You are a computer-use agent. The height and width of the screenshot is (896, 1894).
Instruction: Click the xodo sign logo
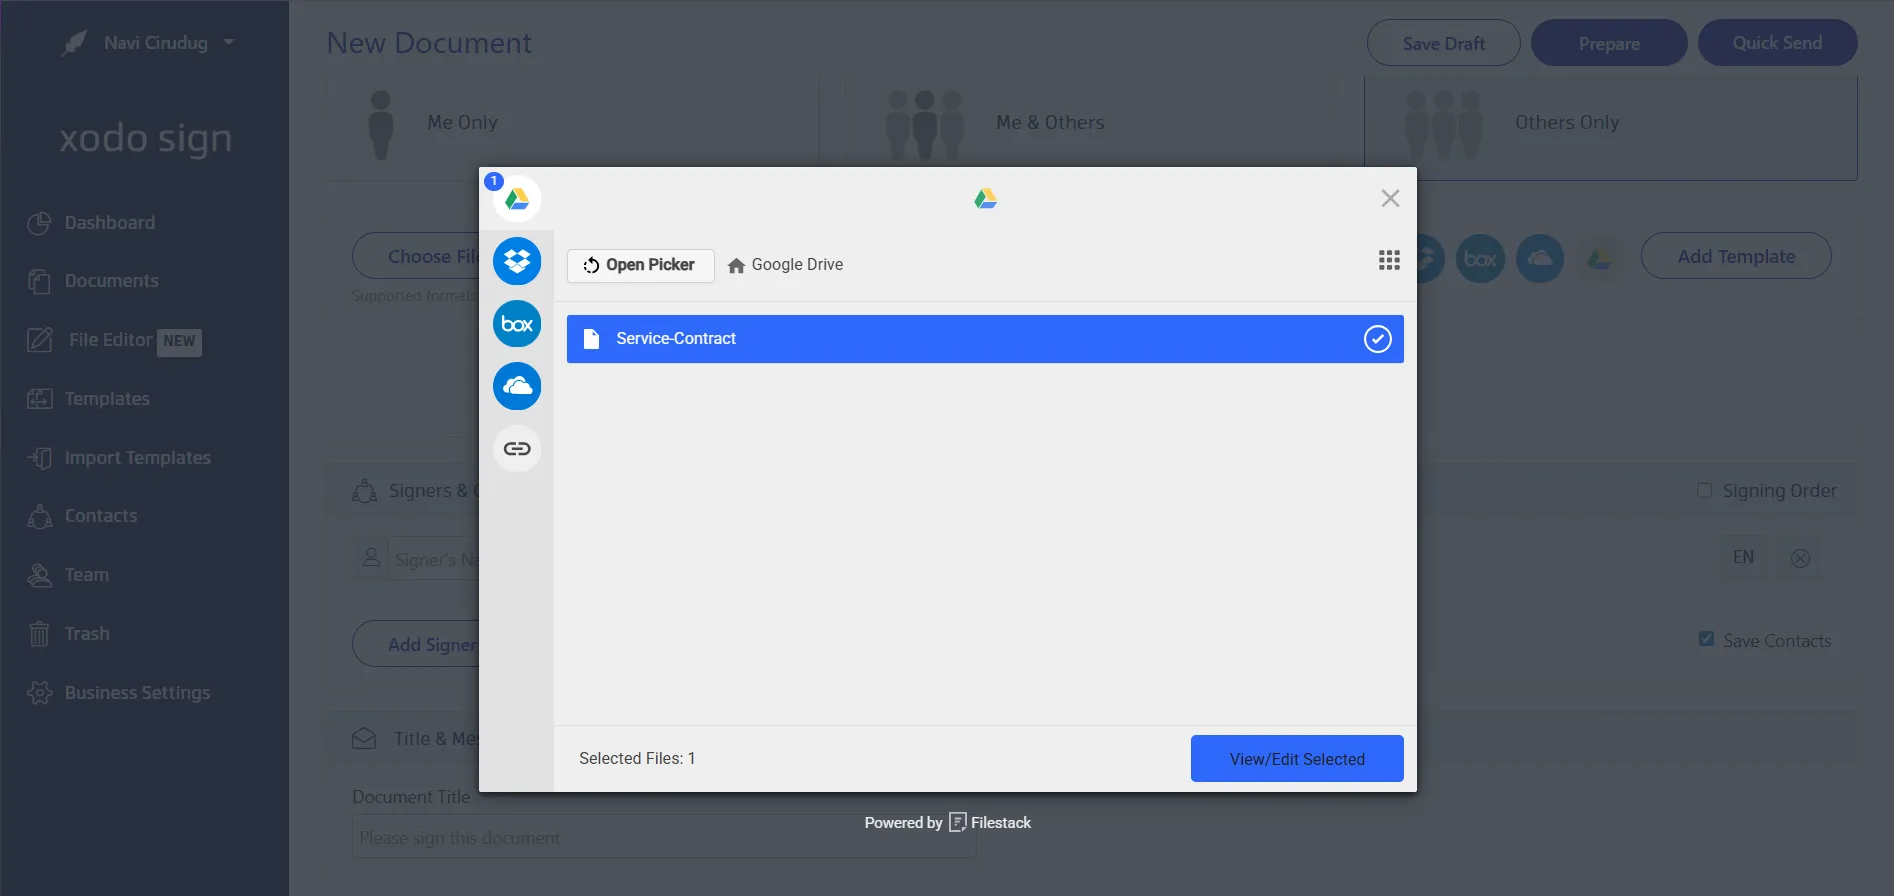[145, 138]
